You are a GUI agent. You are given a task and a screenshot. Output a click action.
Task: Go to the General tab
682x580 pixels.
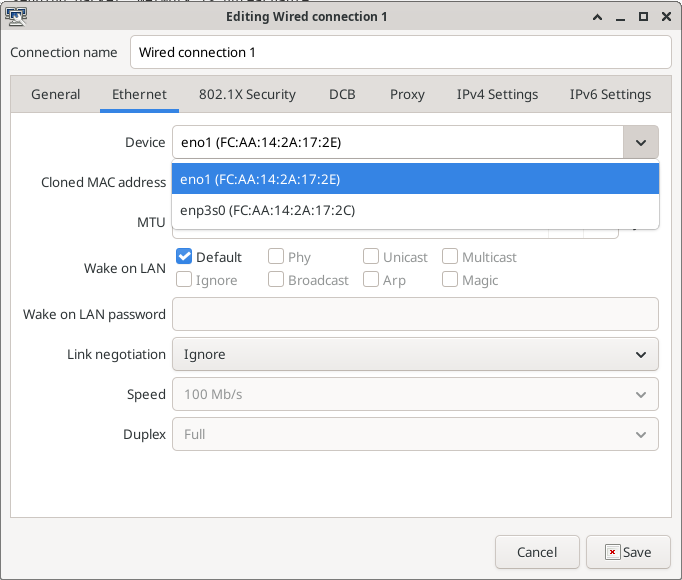(x=56, y=94)
